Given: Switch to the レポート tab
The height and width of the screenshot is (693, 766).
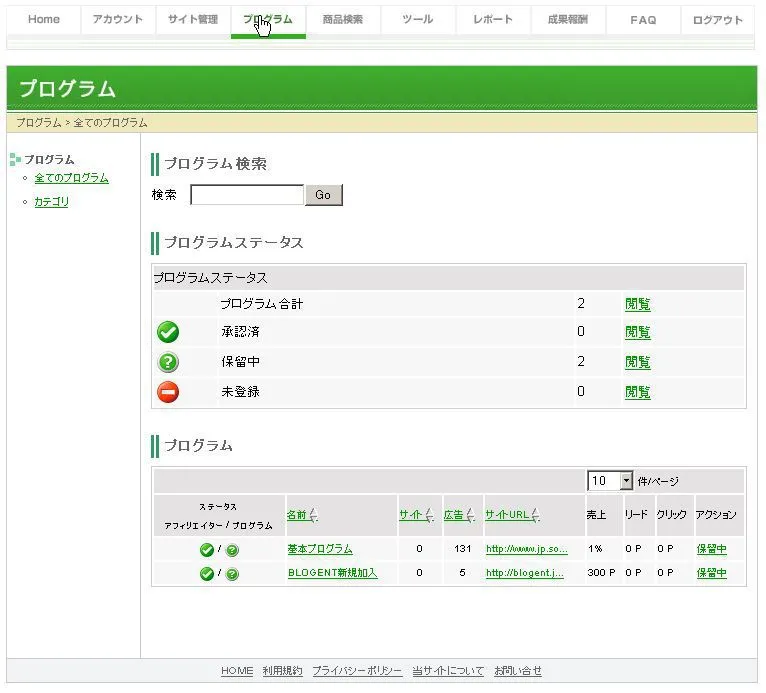Looking at the screenshot, I should (x=492, y=20).
